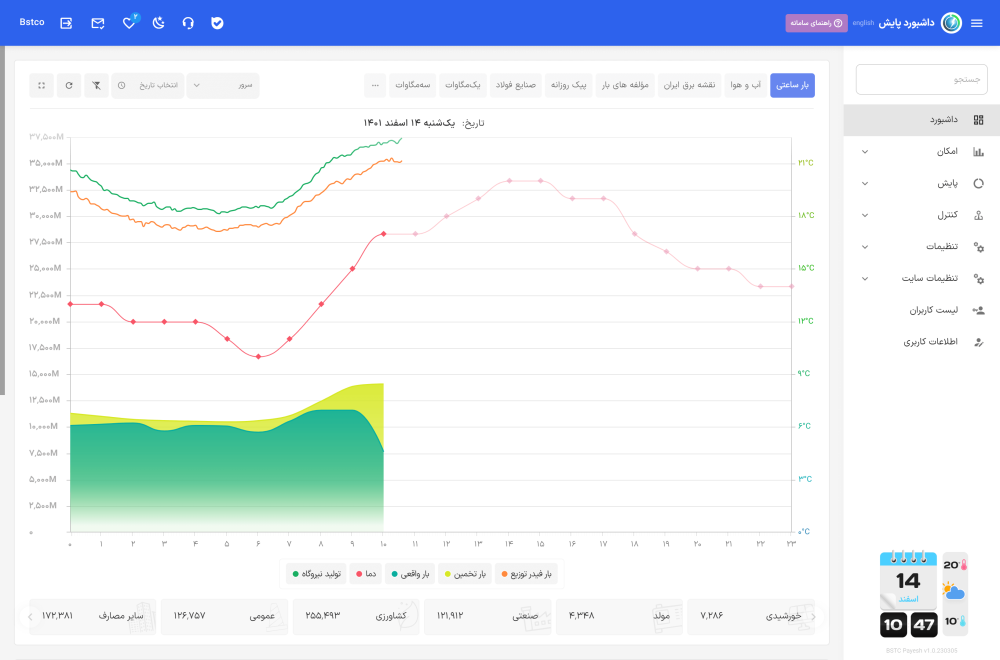
Task: Click the خورشیدی consumption card
Action: (751, 616)
